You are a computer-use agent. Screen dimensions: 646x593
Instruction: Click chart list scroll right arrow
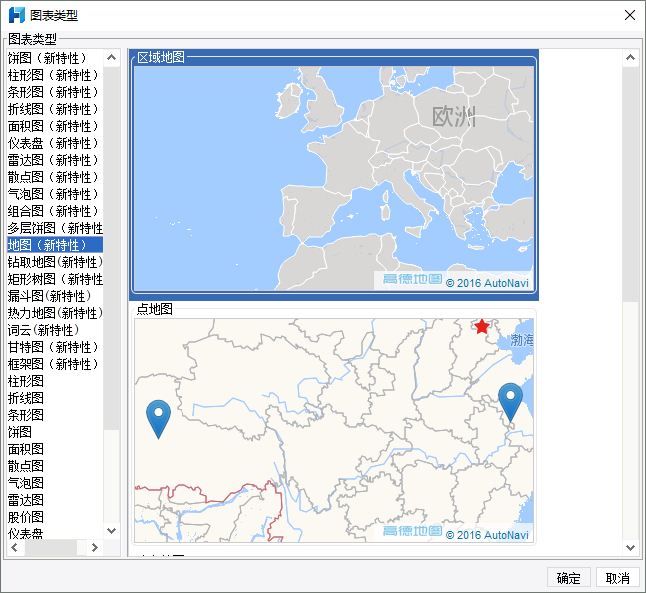[x=95, y=547]
